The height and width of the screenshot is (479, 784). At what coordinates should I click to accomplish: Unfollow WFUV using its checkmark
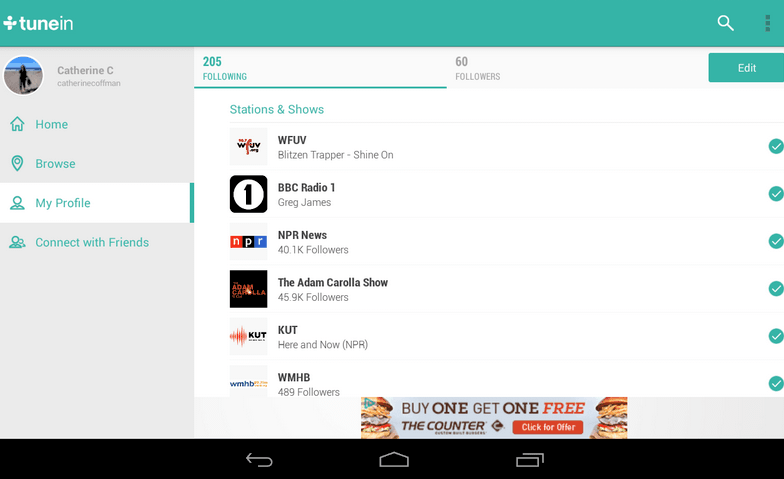775,147
